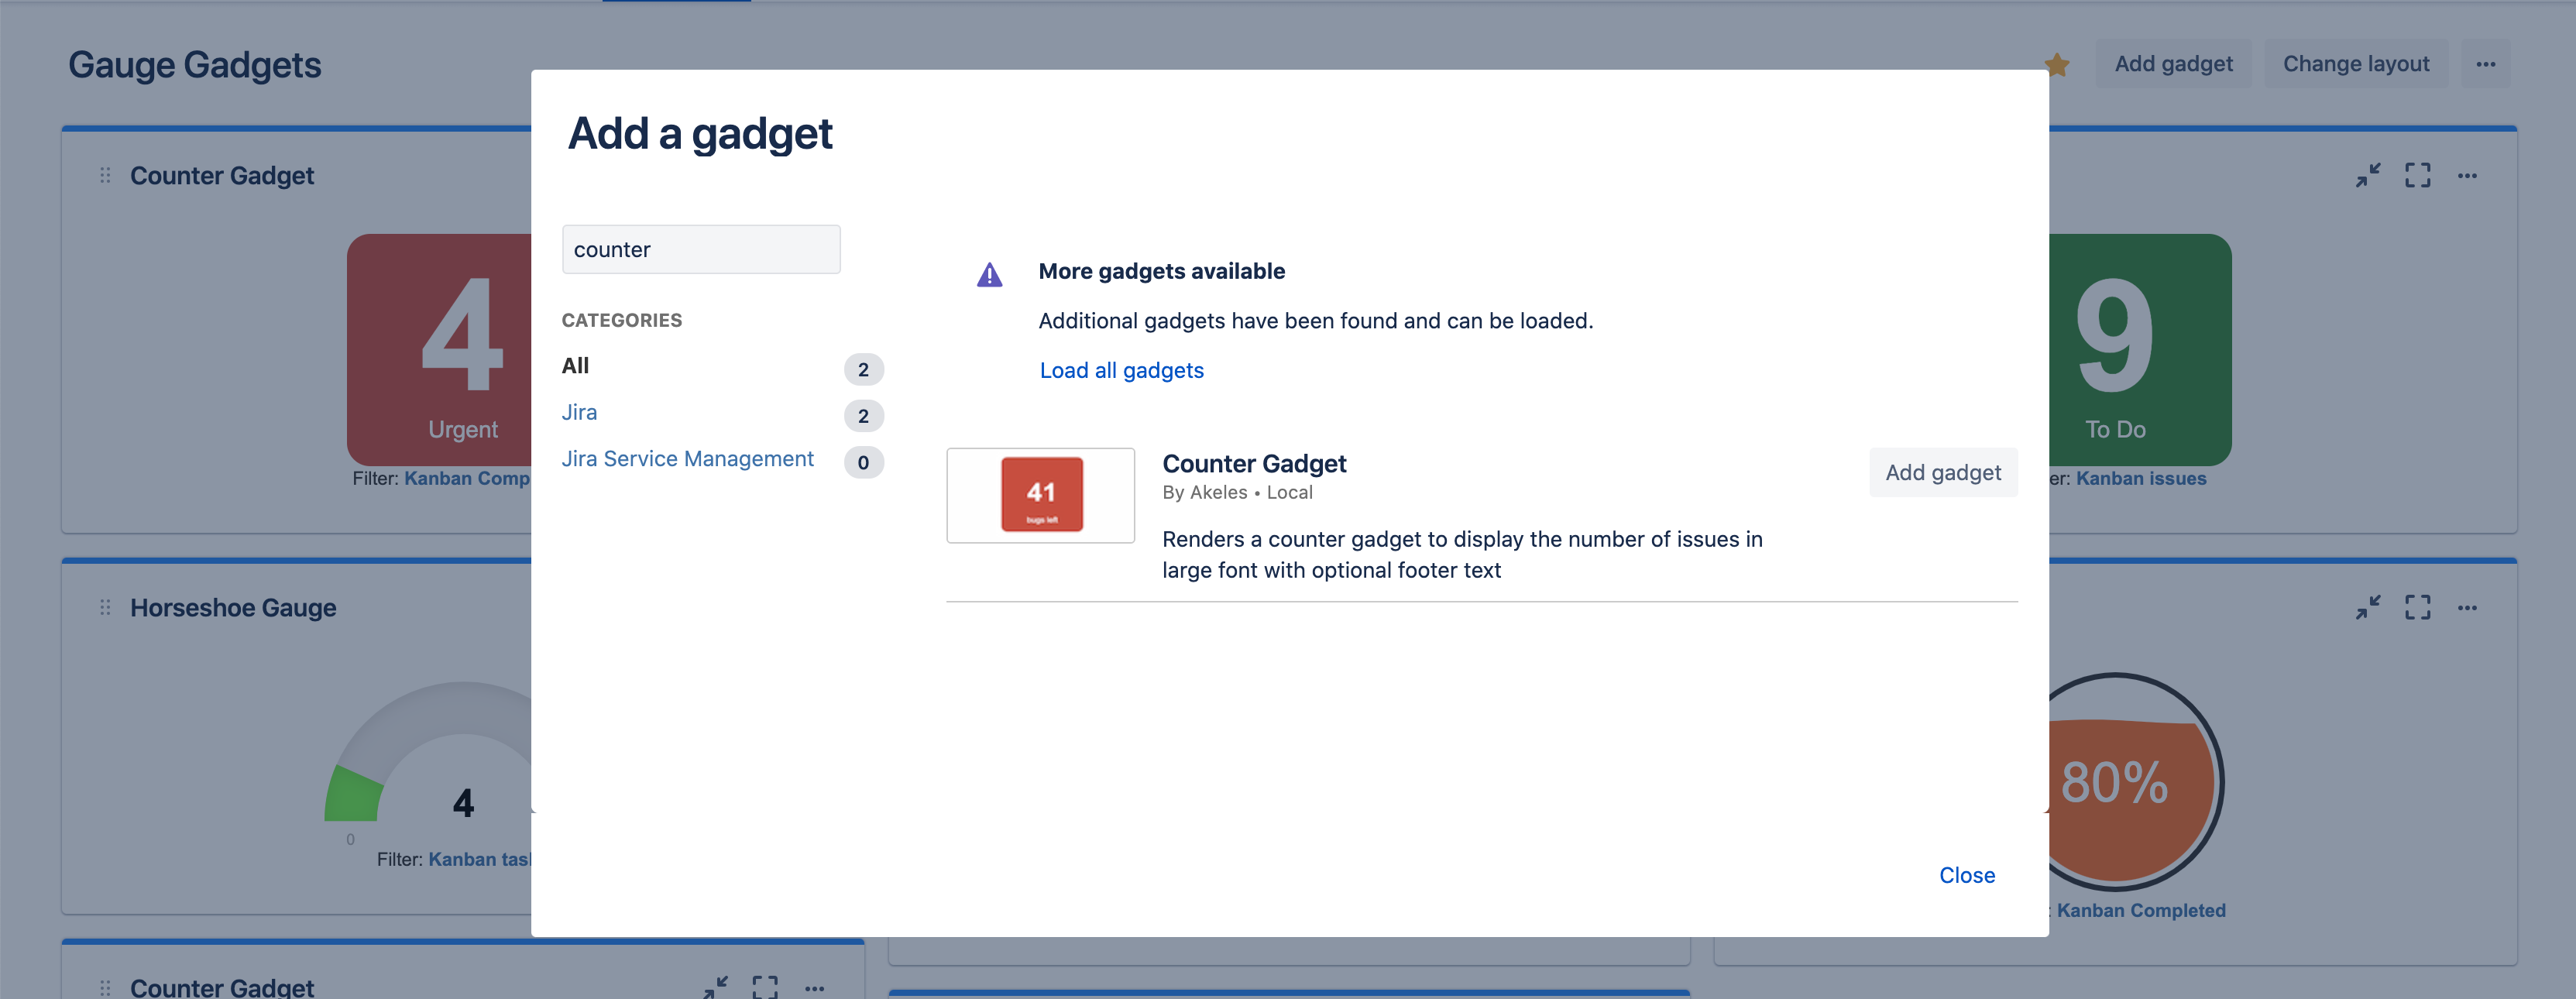This screenshot has width=2576, height=999.
Task: Maximize the To Do gadget to full screen
Action: tap(2419, 175)
